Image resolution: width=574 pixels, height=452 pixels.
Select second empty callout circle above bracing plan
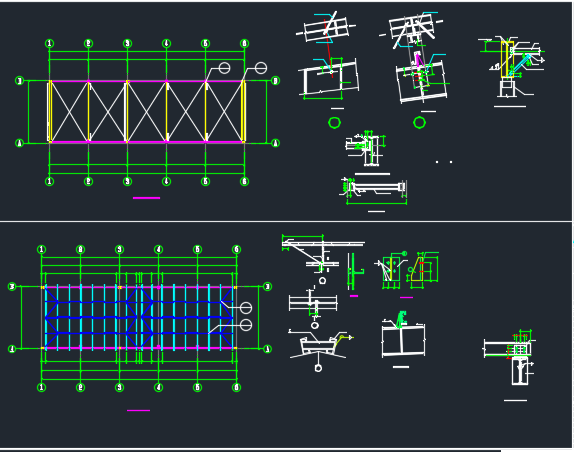[x=261, y=68]
